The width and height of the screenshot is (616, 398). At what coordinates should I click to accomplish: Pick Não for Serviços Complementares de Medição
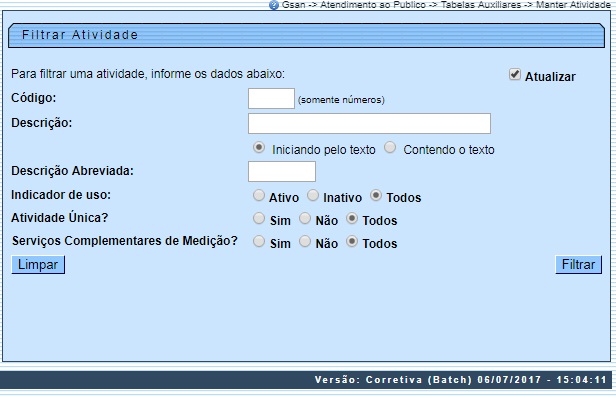coord(305,241)
